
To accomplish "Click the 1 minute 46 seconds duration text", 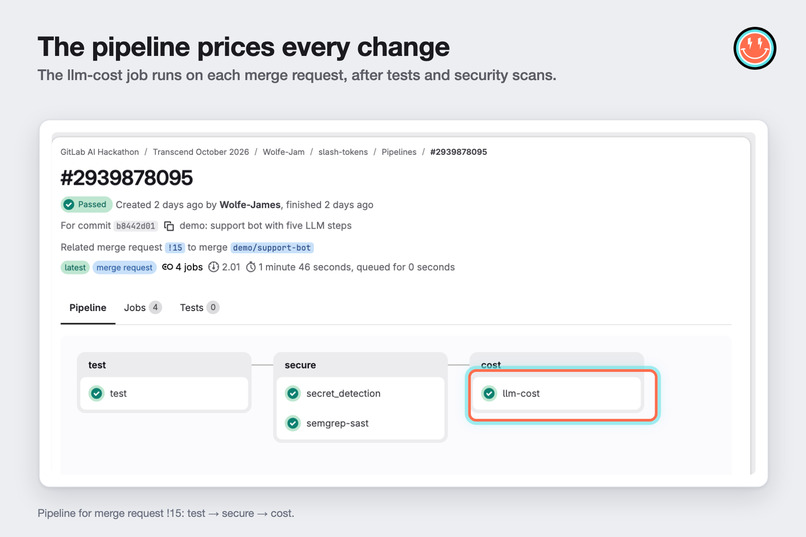I will tap(305, 267).
